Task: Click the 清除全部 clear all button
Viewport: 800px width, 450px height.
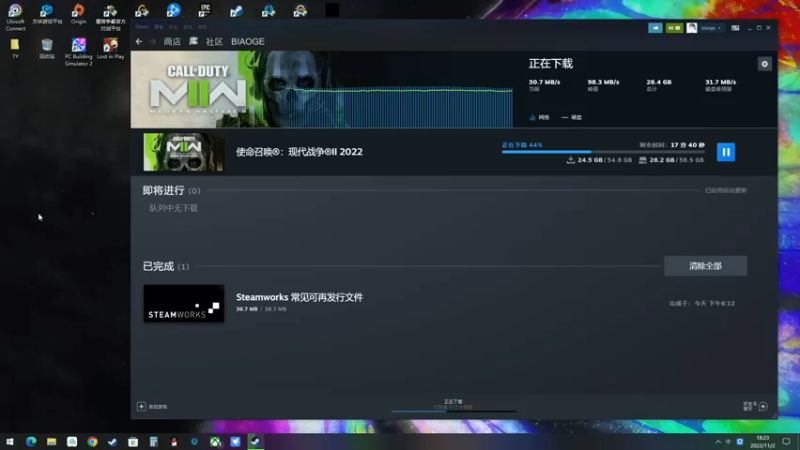Action: [705, 266]
